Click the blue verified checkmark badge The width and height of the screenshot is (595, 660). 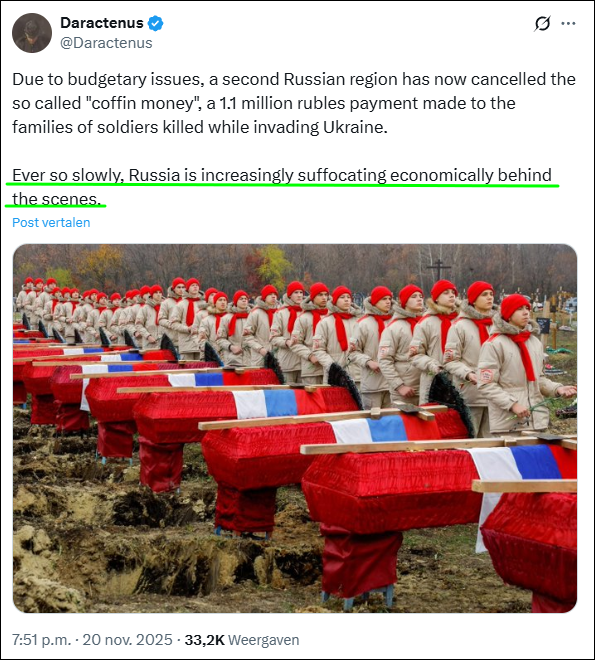click(155, 23)
